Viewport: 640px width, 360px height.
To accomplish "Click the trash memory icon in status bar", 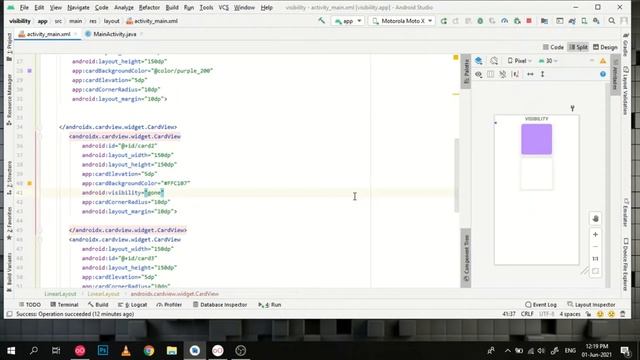I will (623, 314).
